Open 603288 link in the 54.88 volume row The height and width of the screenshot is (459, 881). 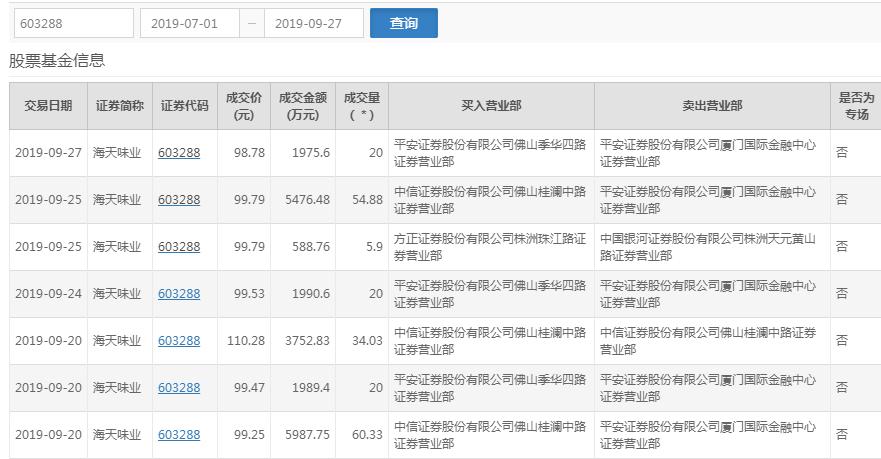pos(179,200)
